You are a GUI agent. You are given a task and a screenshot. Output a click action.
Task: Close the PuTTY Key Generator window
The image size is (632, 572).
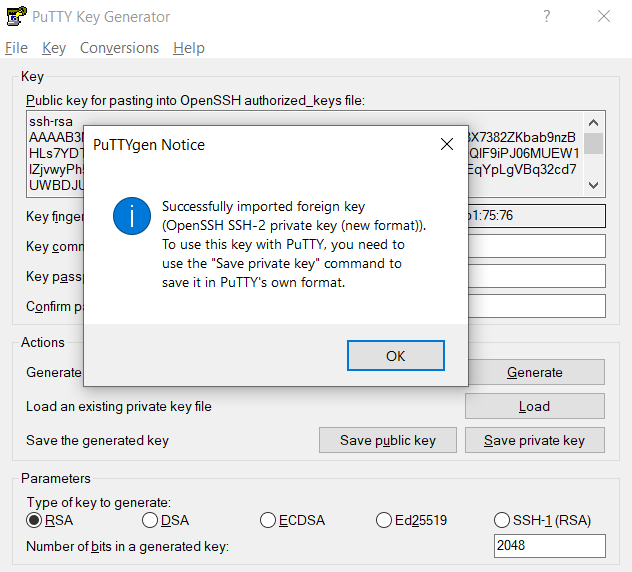[x=604, y=16]
